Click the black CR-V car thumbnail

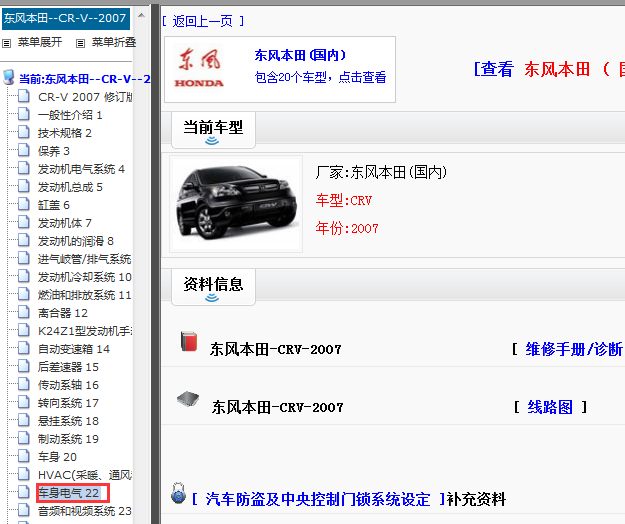(236, 204)
